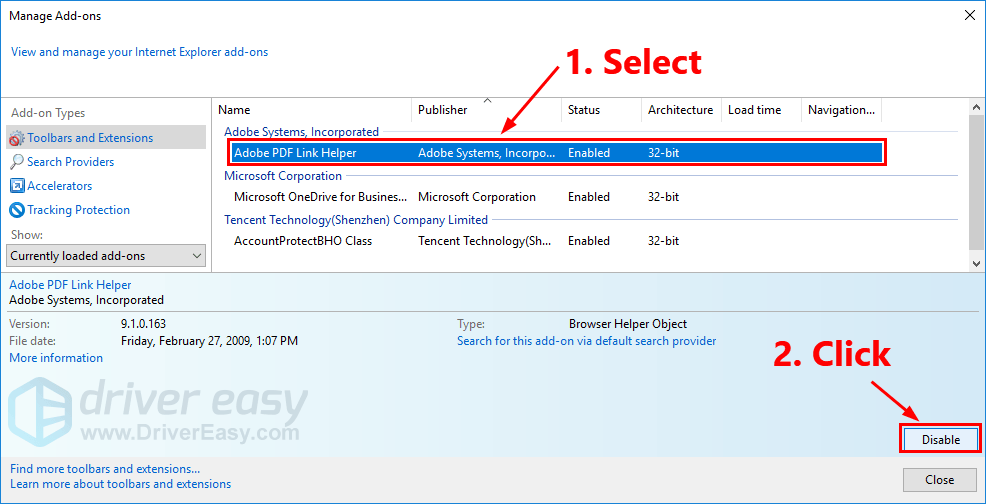Click the Close button at bottom
This screenshot has width=986, height=504.
939,480
